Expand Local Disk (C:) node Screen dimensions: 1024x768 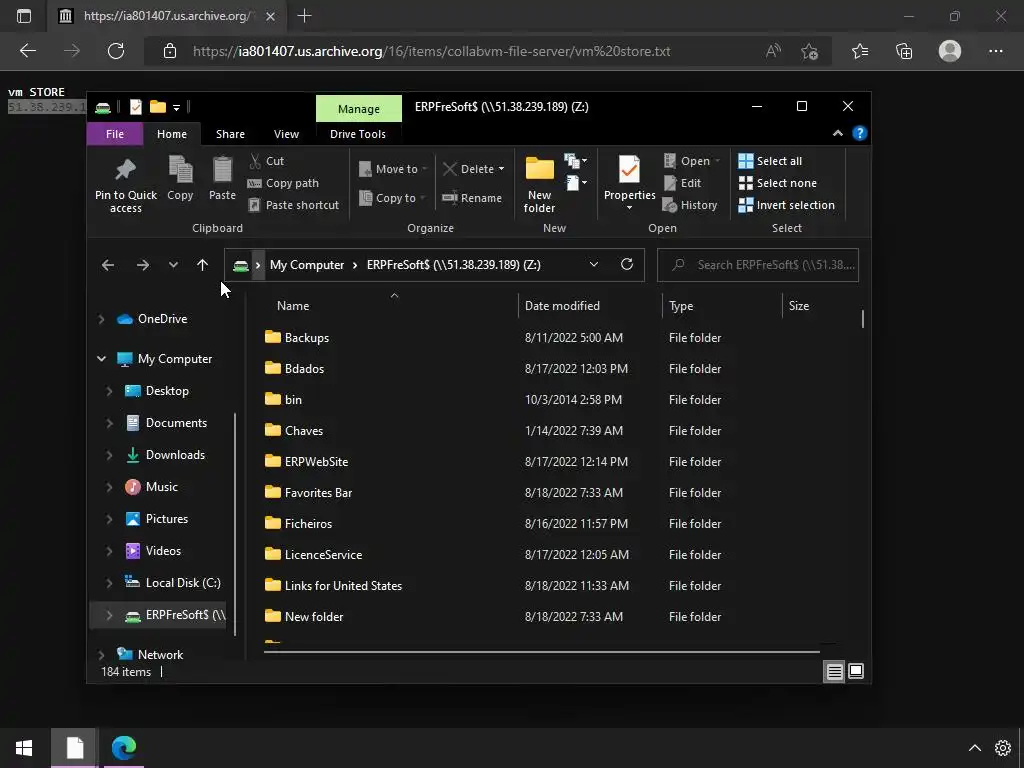tap(109, 583)
